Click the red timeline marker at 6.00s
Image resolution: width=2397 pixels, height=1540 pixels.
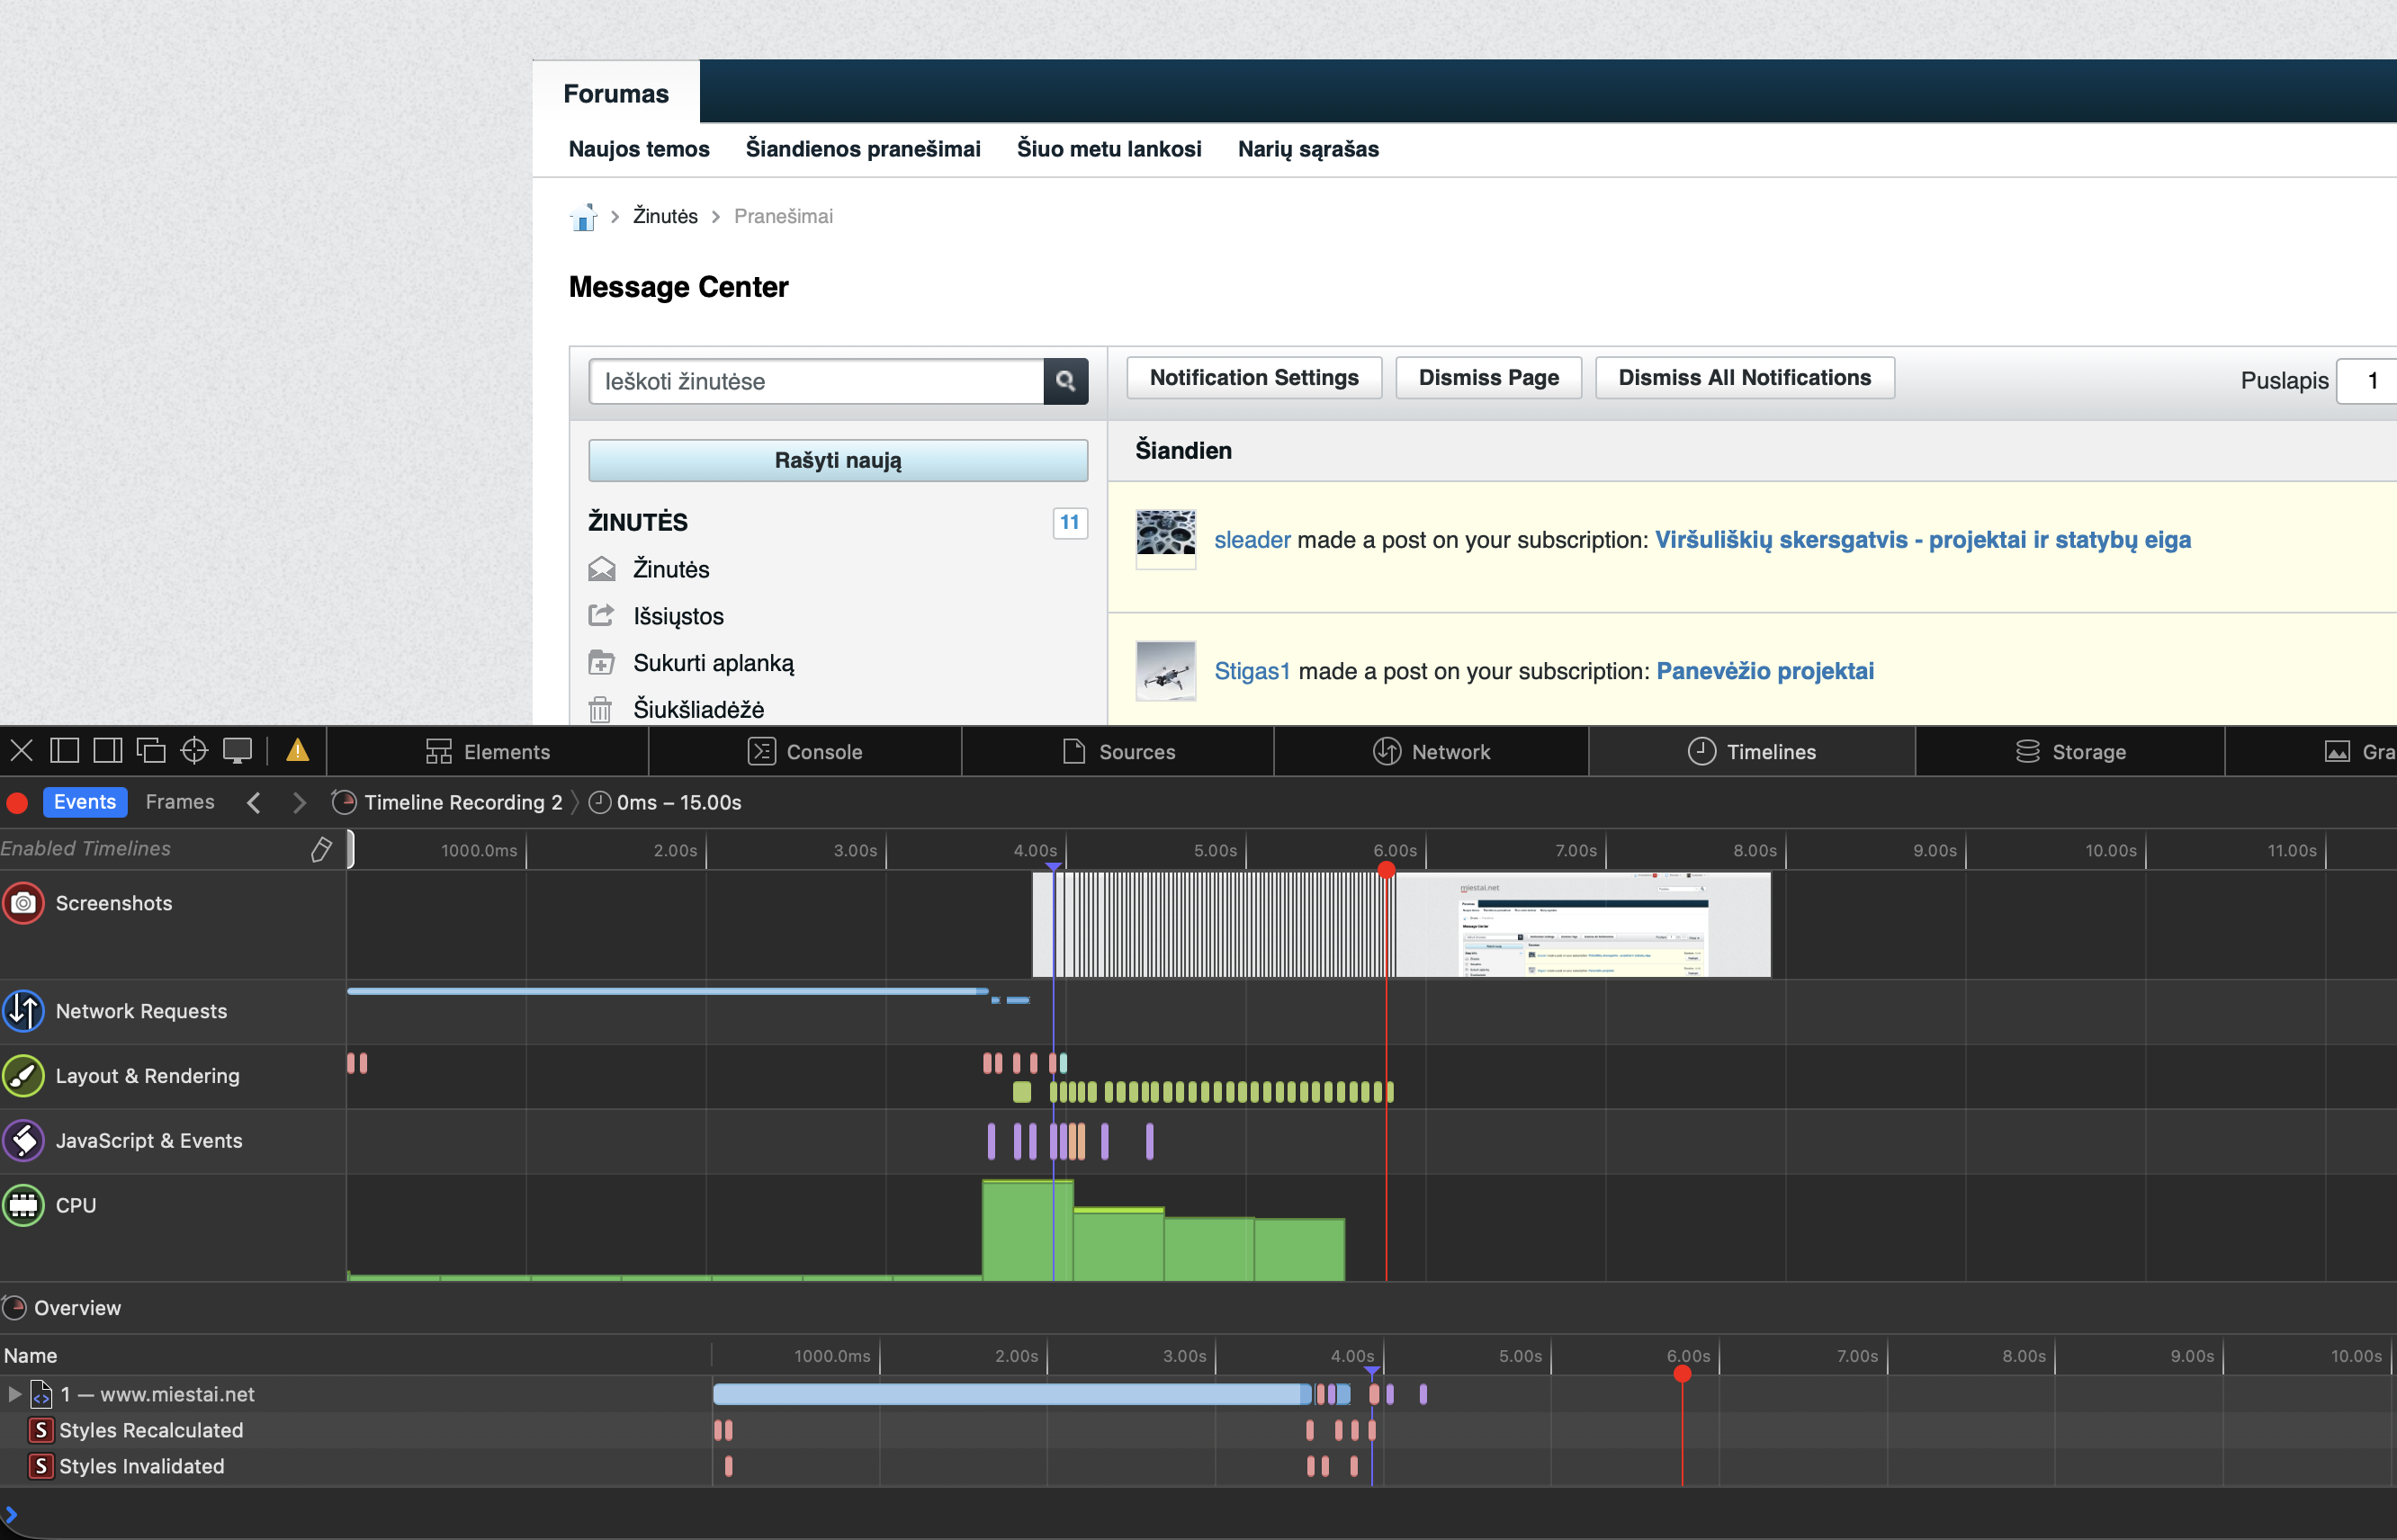(x=1386, y=871)
